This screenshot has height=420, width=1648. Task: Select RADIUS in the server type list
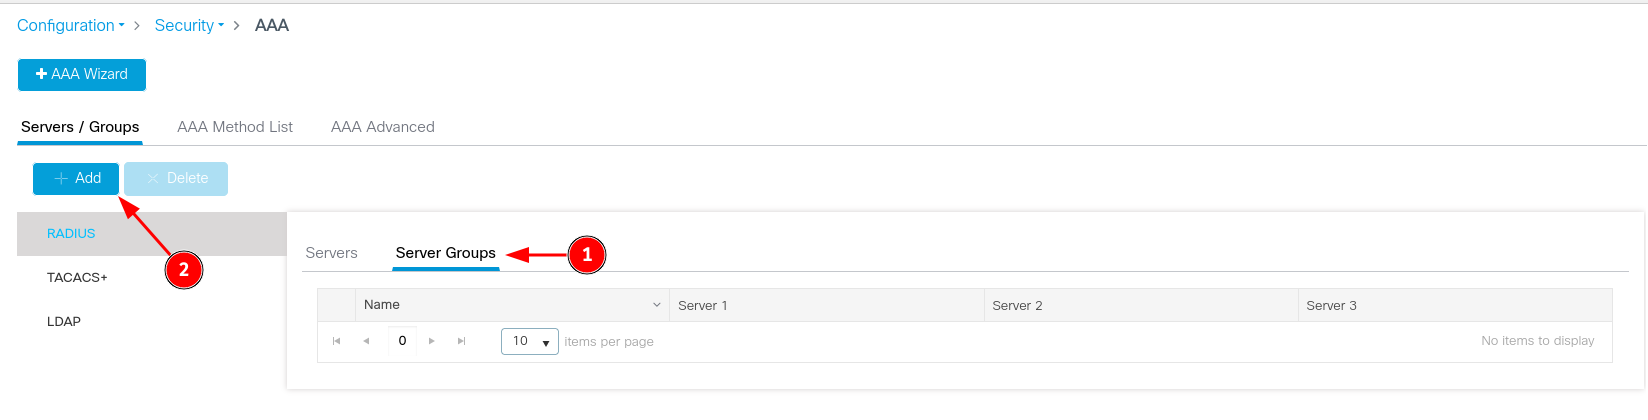[71, 233]
